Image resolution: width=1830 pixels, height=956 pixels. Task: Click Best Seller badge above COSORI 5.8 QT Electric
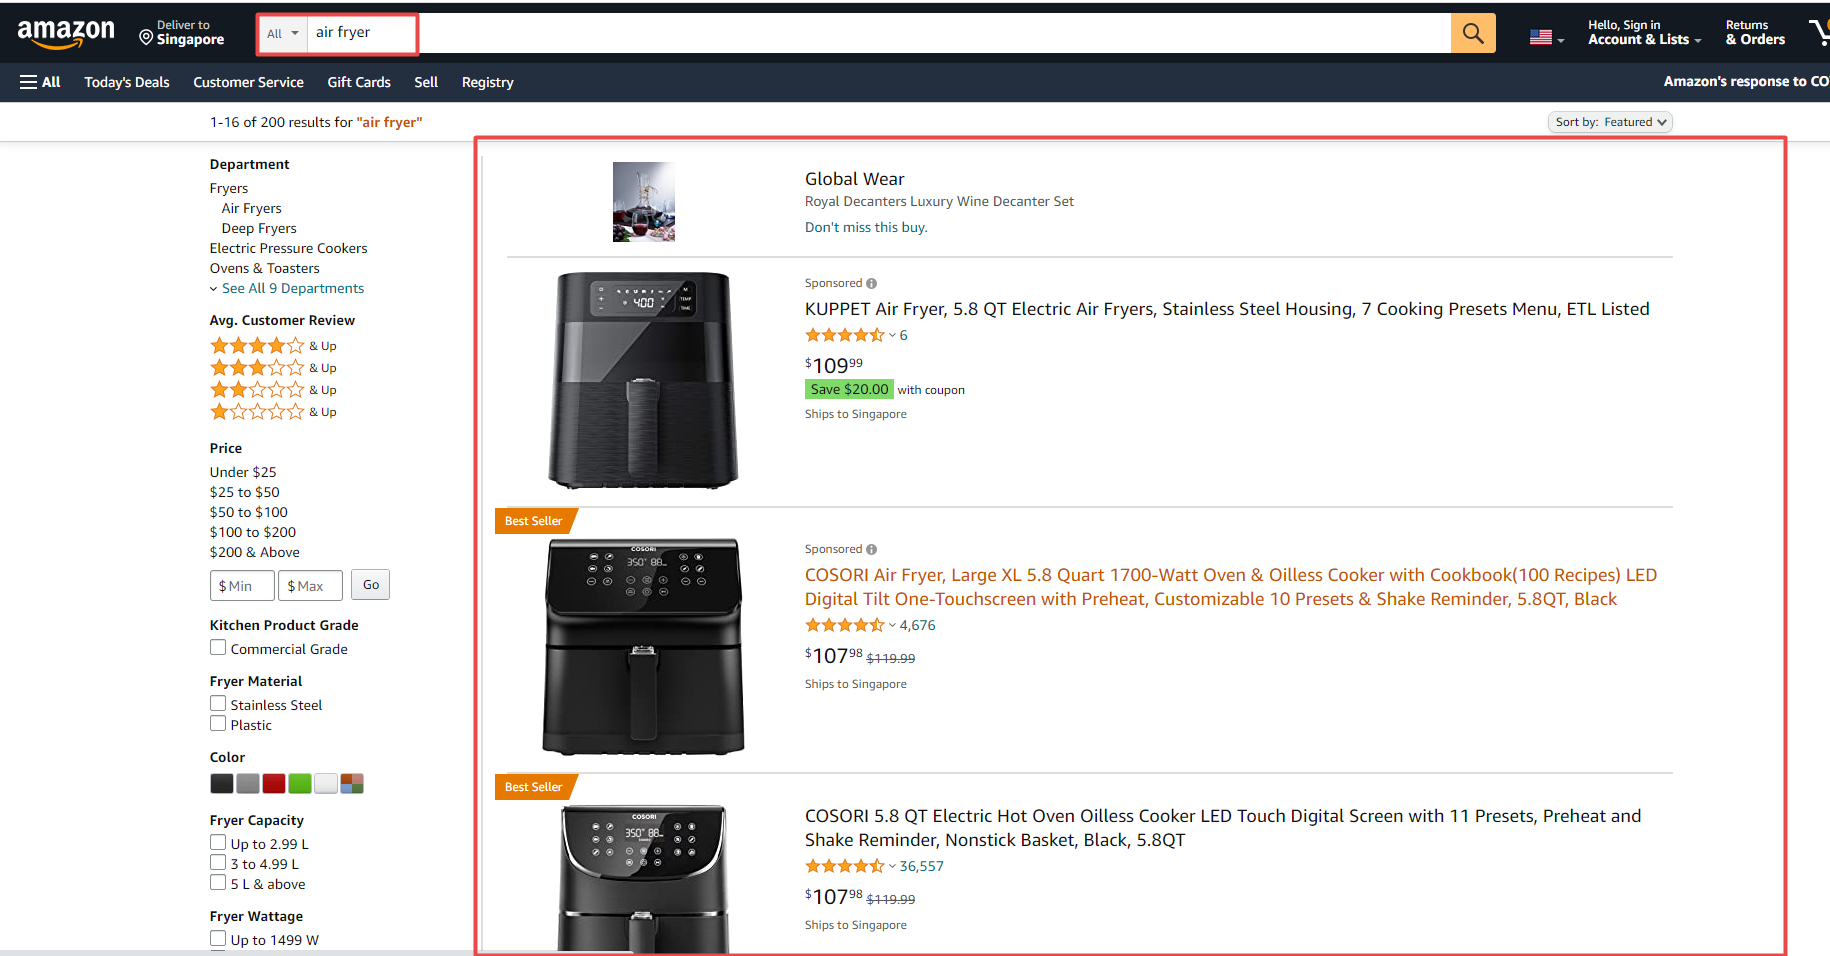534,787
